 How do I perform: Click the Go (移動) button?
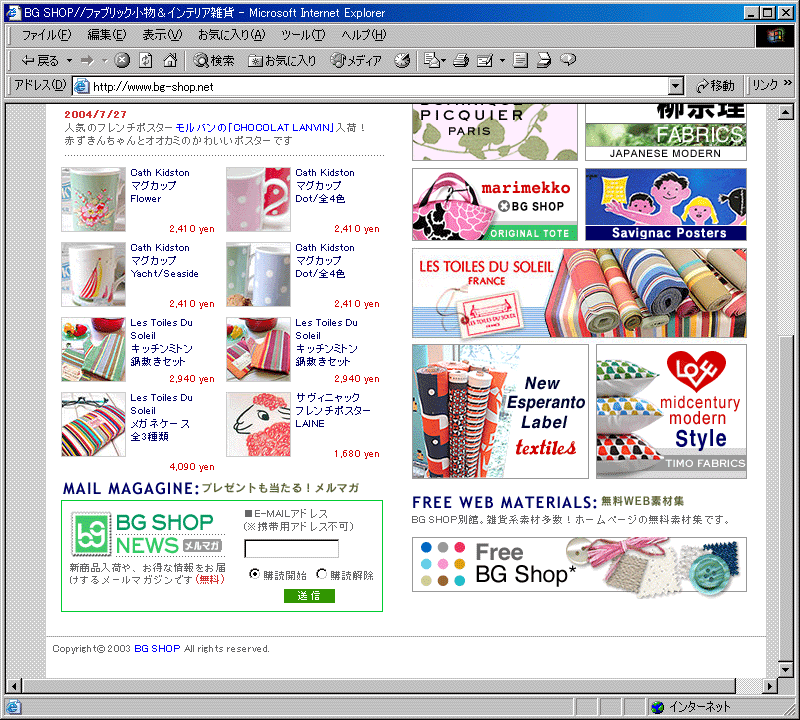point(715,86)
